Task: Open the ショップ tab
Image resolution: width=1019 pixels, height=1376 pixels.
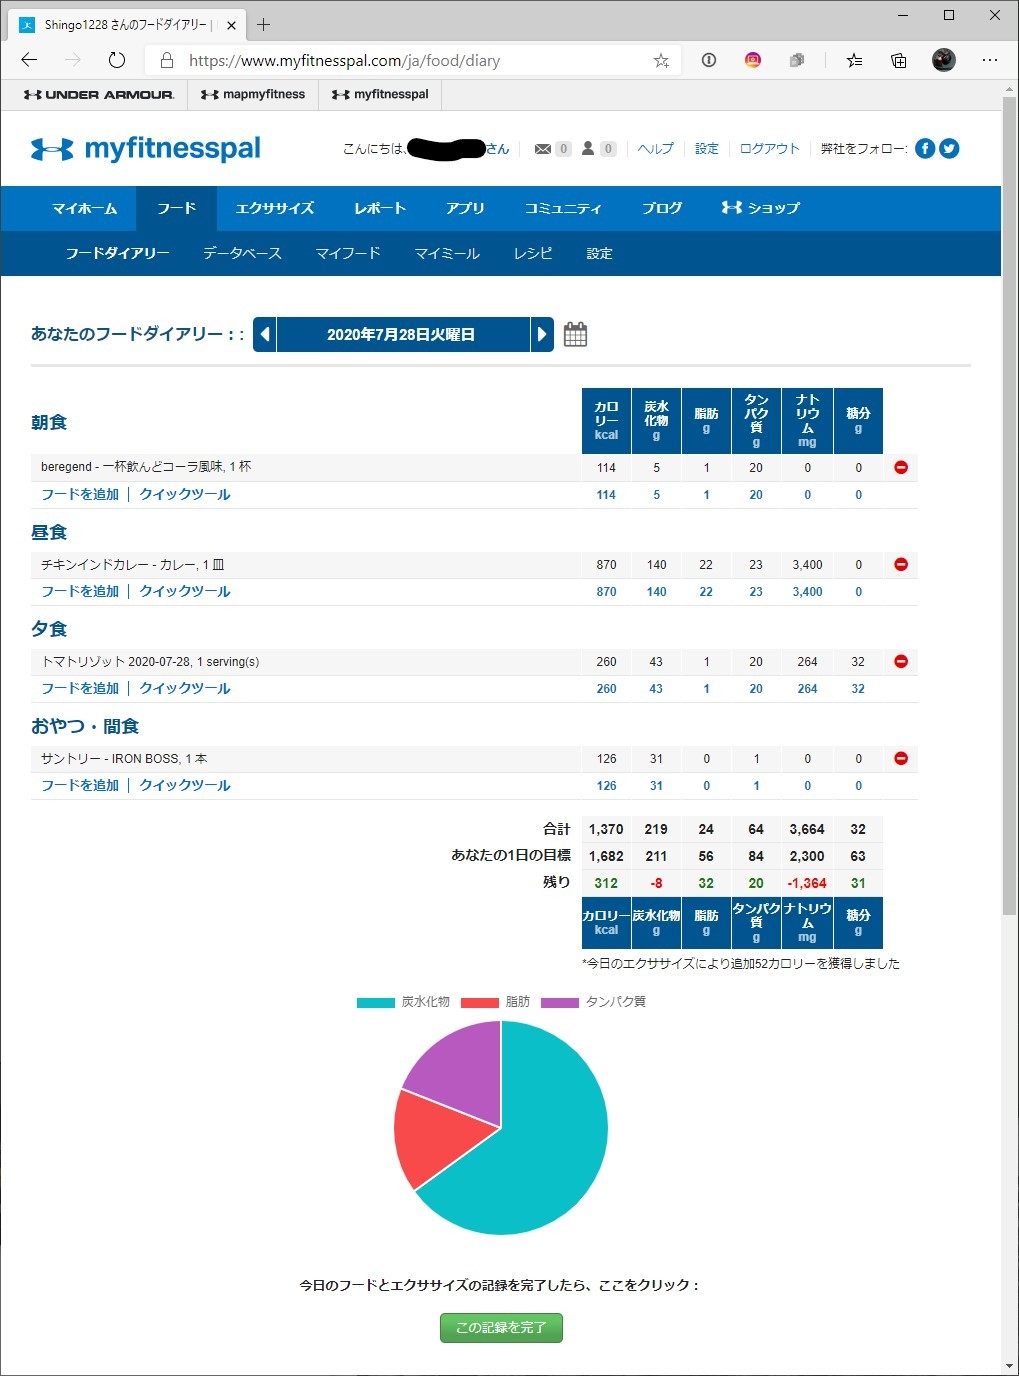Action: (761, 208)
